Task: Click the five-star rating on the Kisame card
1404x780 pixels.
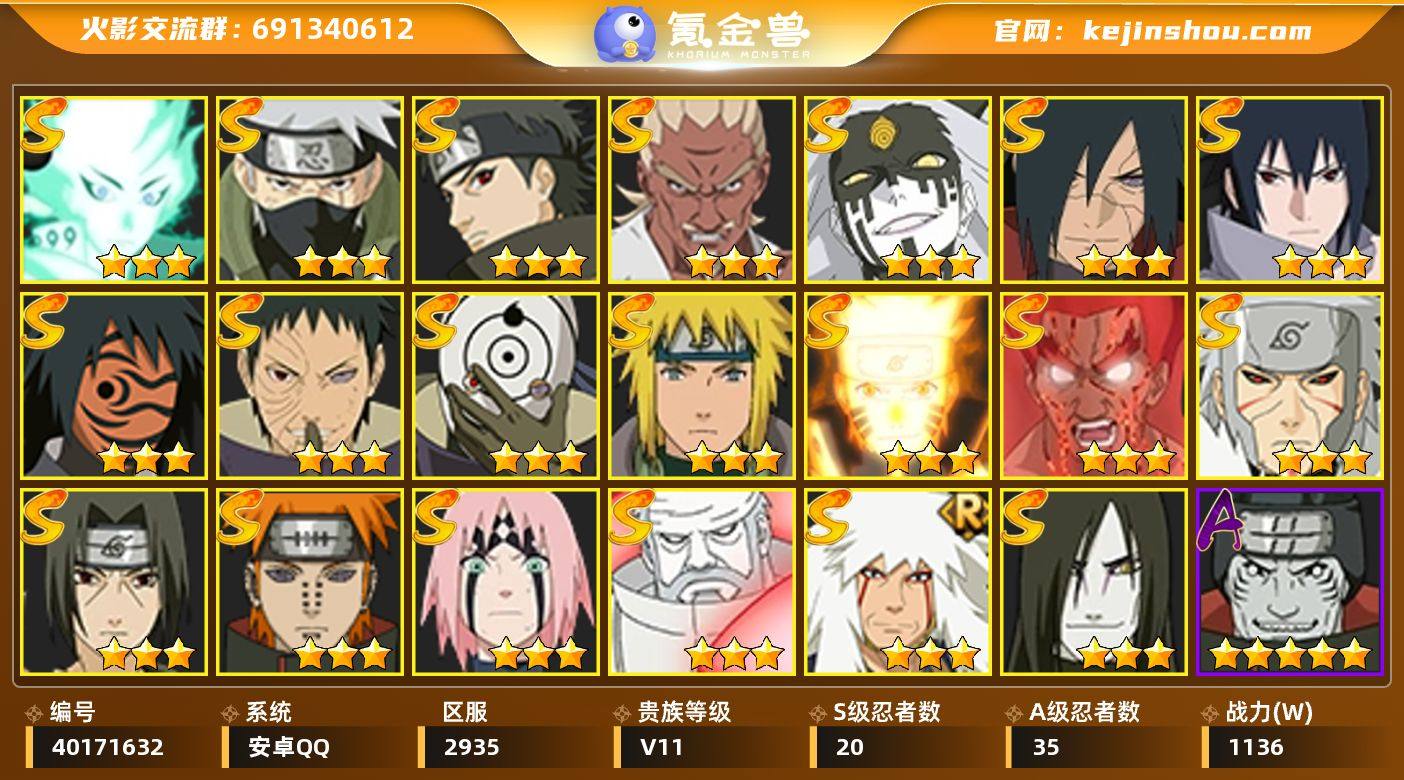Action: point(1290,655)
